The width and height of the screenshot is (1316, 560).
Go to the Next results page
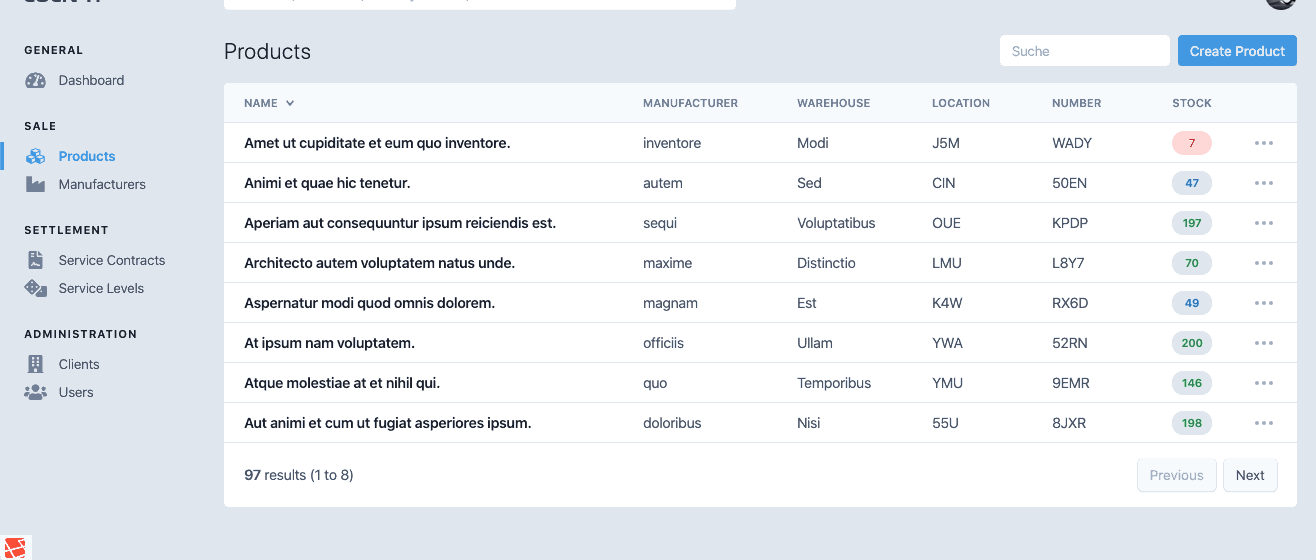click(1250, 475)
